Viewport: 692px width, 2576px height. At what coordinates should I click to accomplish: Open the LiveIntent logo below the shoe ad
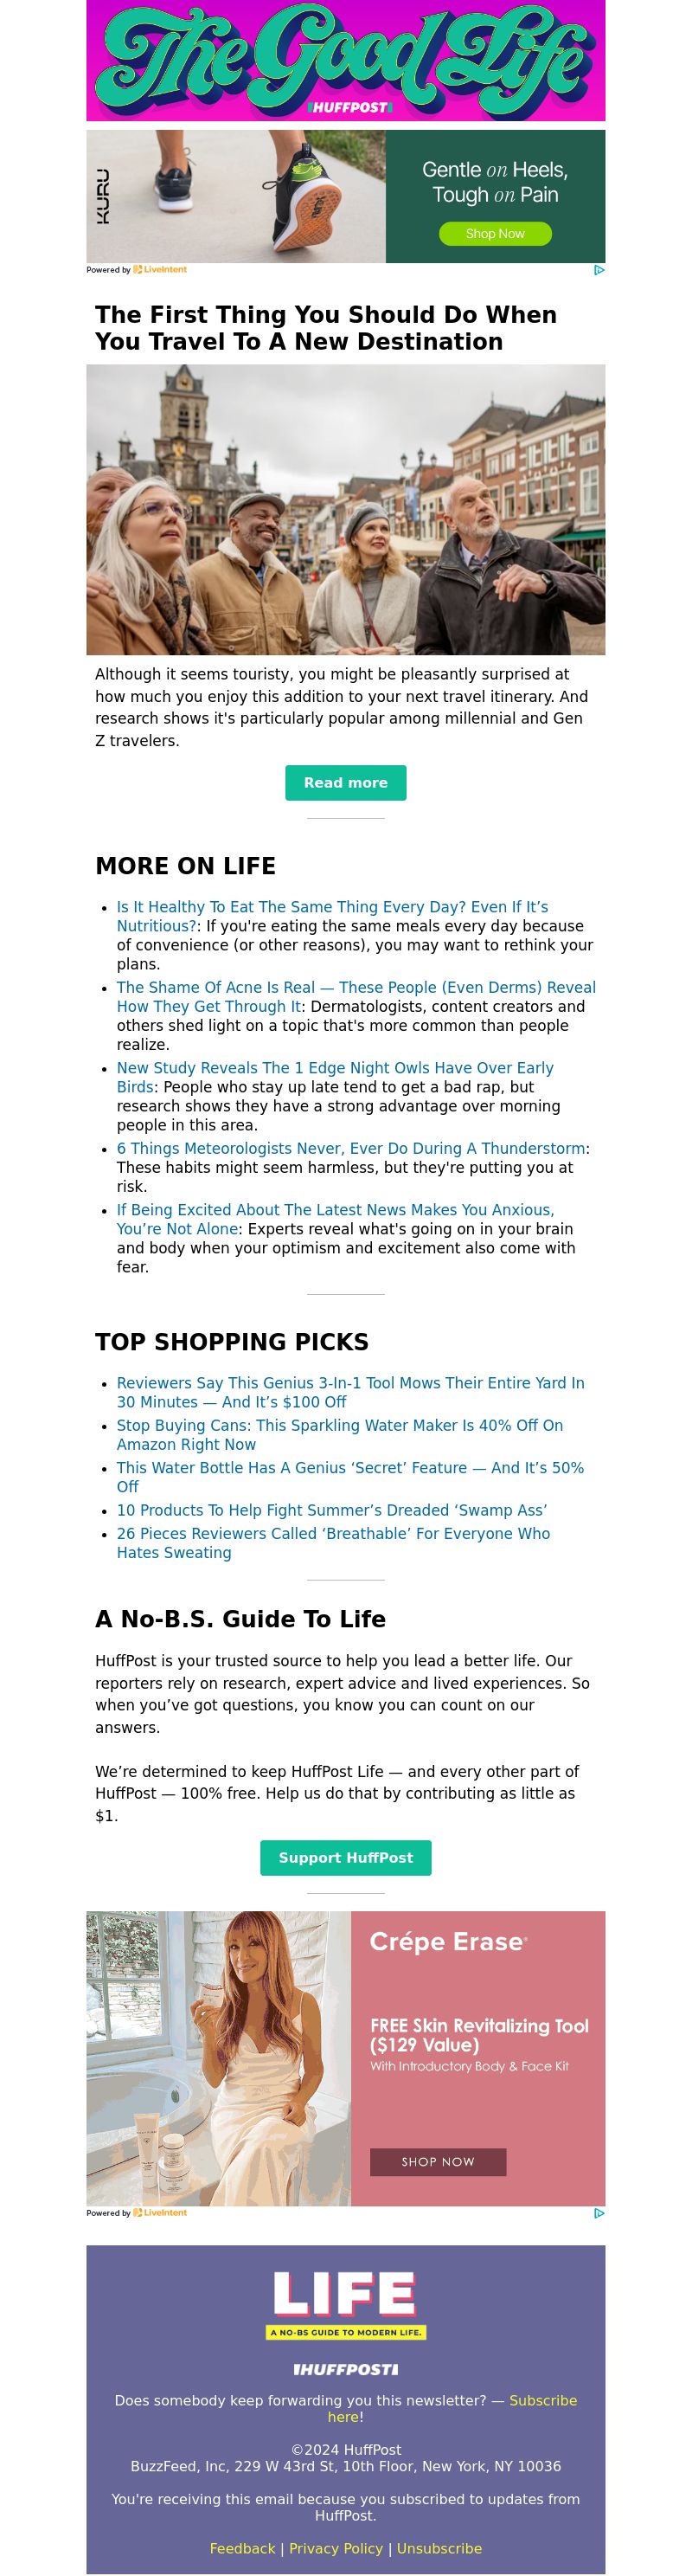tap(160, 270)
